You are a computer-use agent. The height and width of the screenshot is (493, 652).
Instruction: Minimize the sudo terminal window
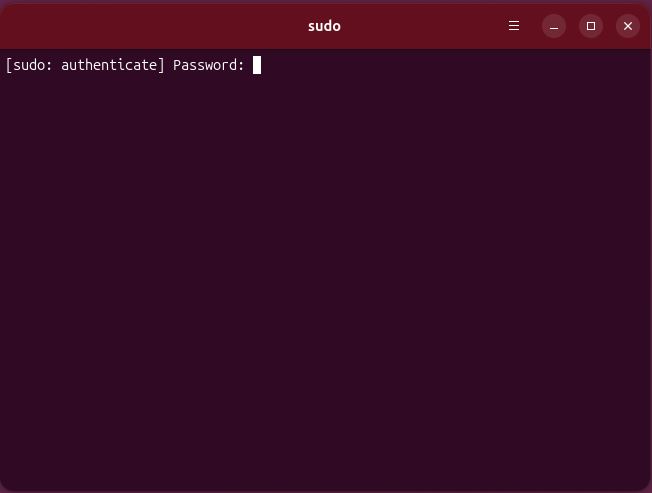coord(553,26)
